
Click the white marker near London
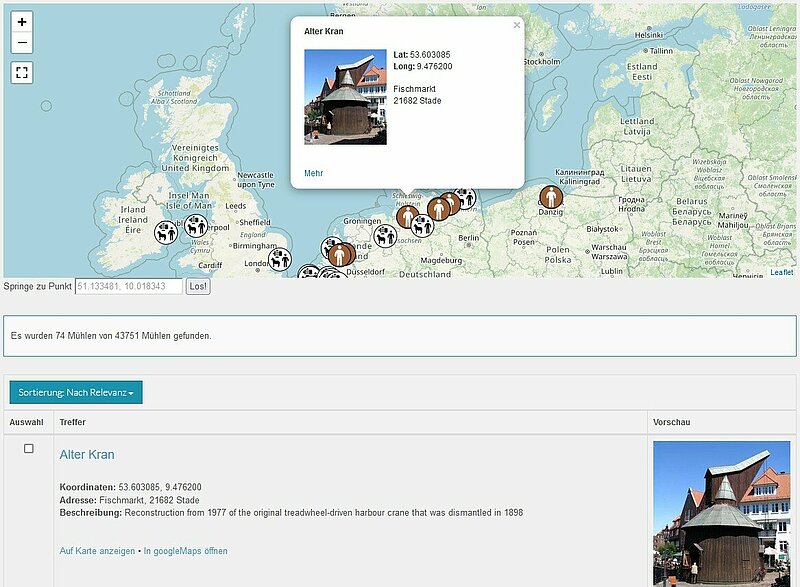(280, 259)
